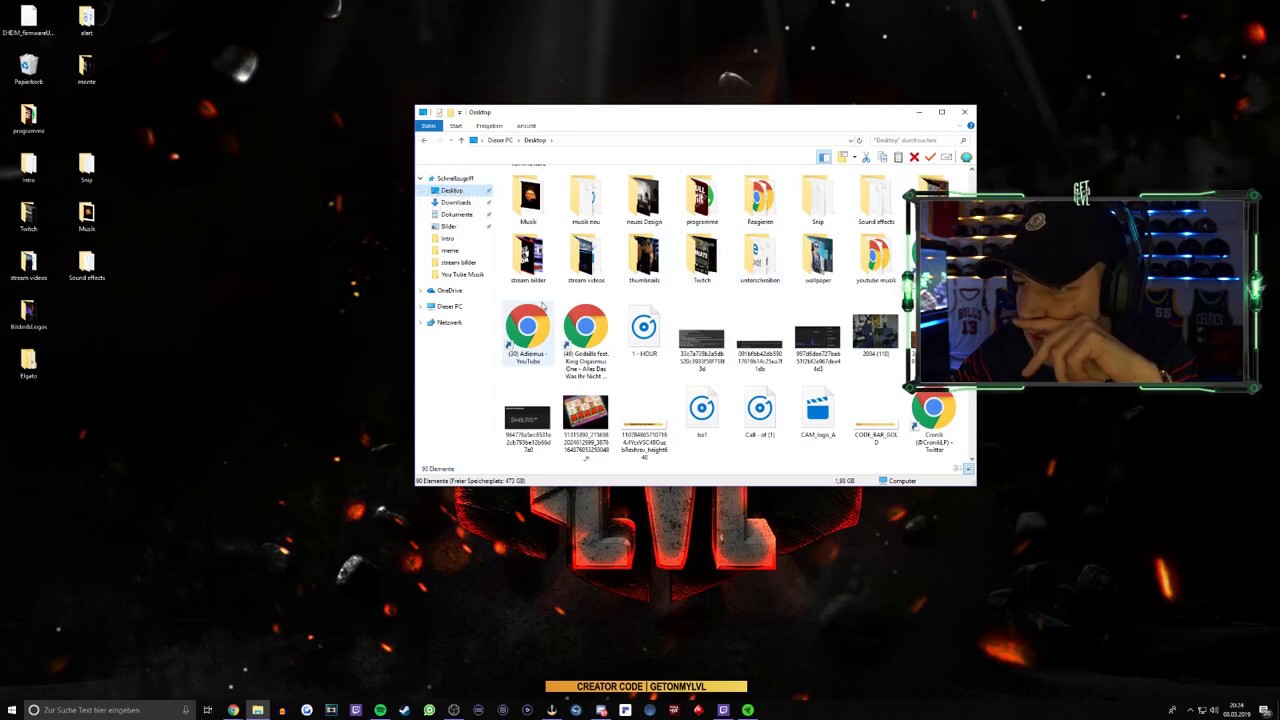1280x720 pixels.
Task: Select the Godsilla feat. King Orgasmus shortcut
Action: [x=586, y=342]
